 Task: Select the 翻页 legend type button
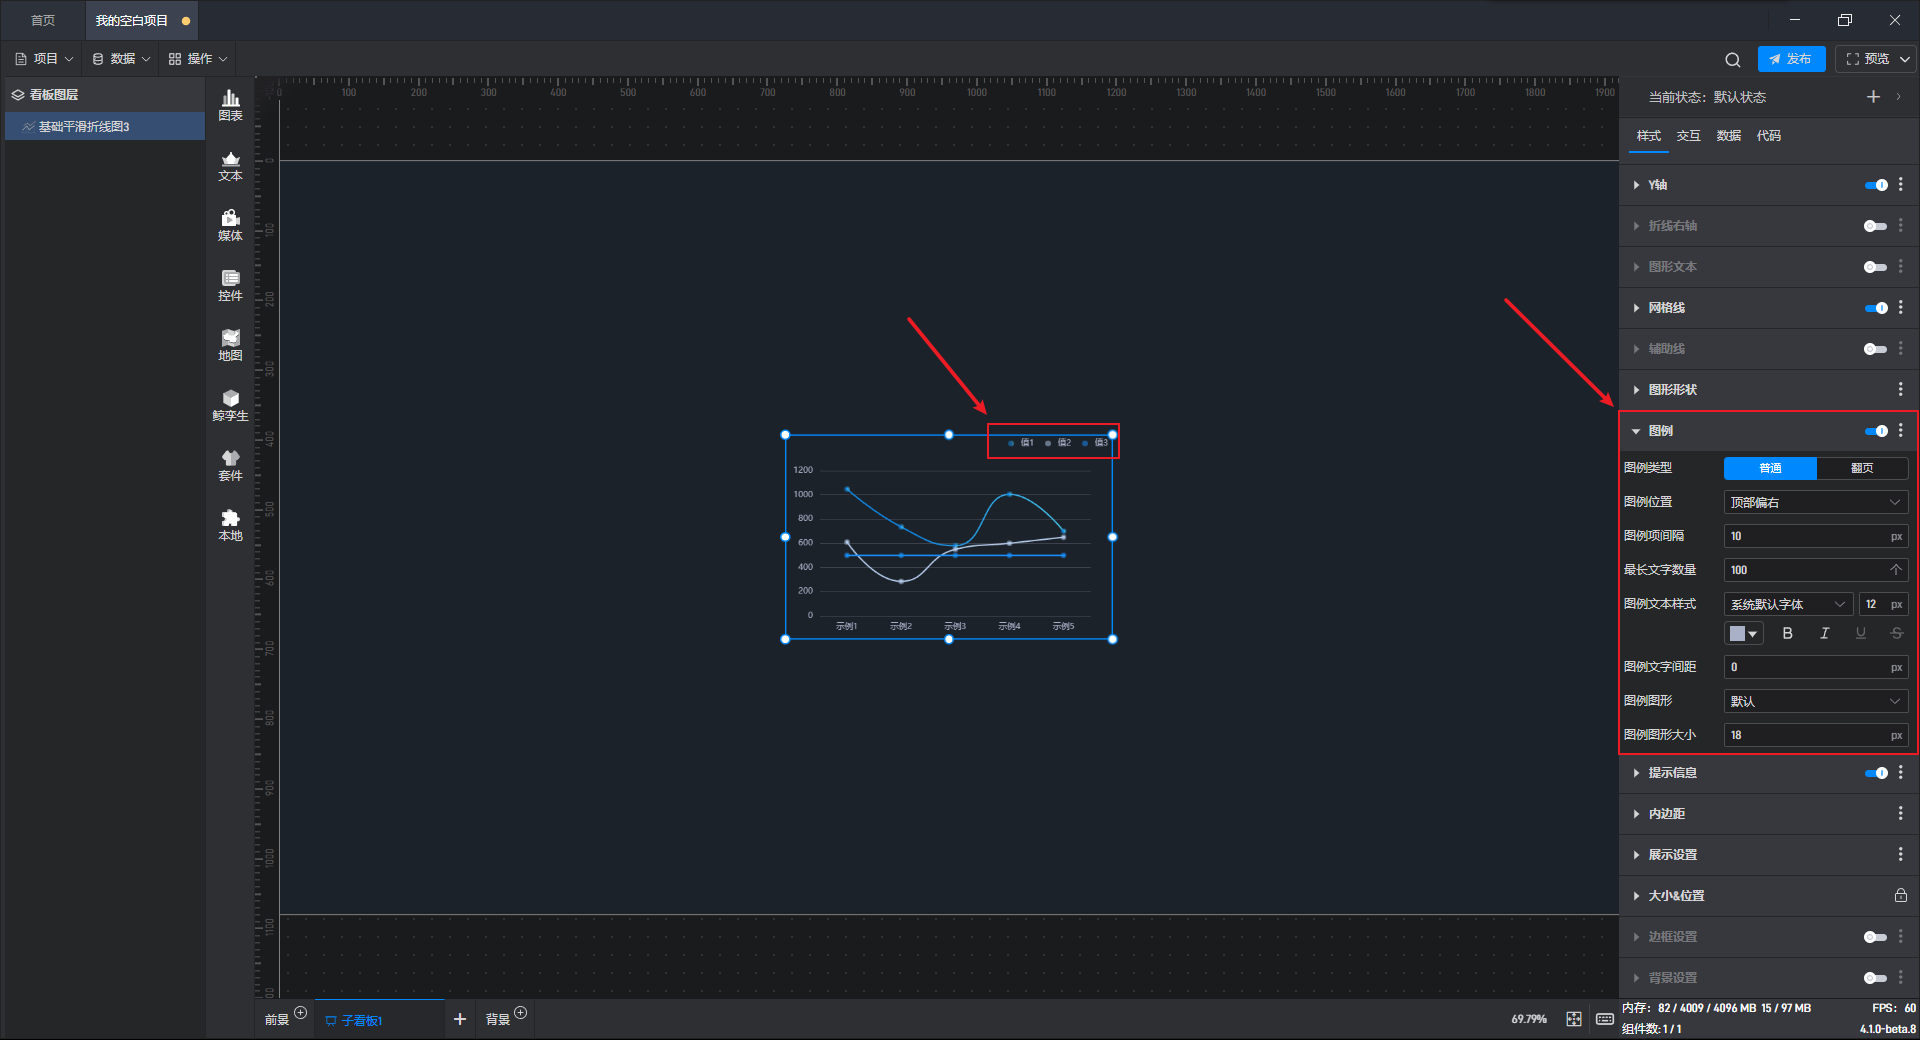[1862, 468]
